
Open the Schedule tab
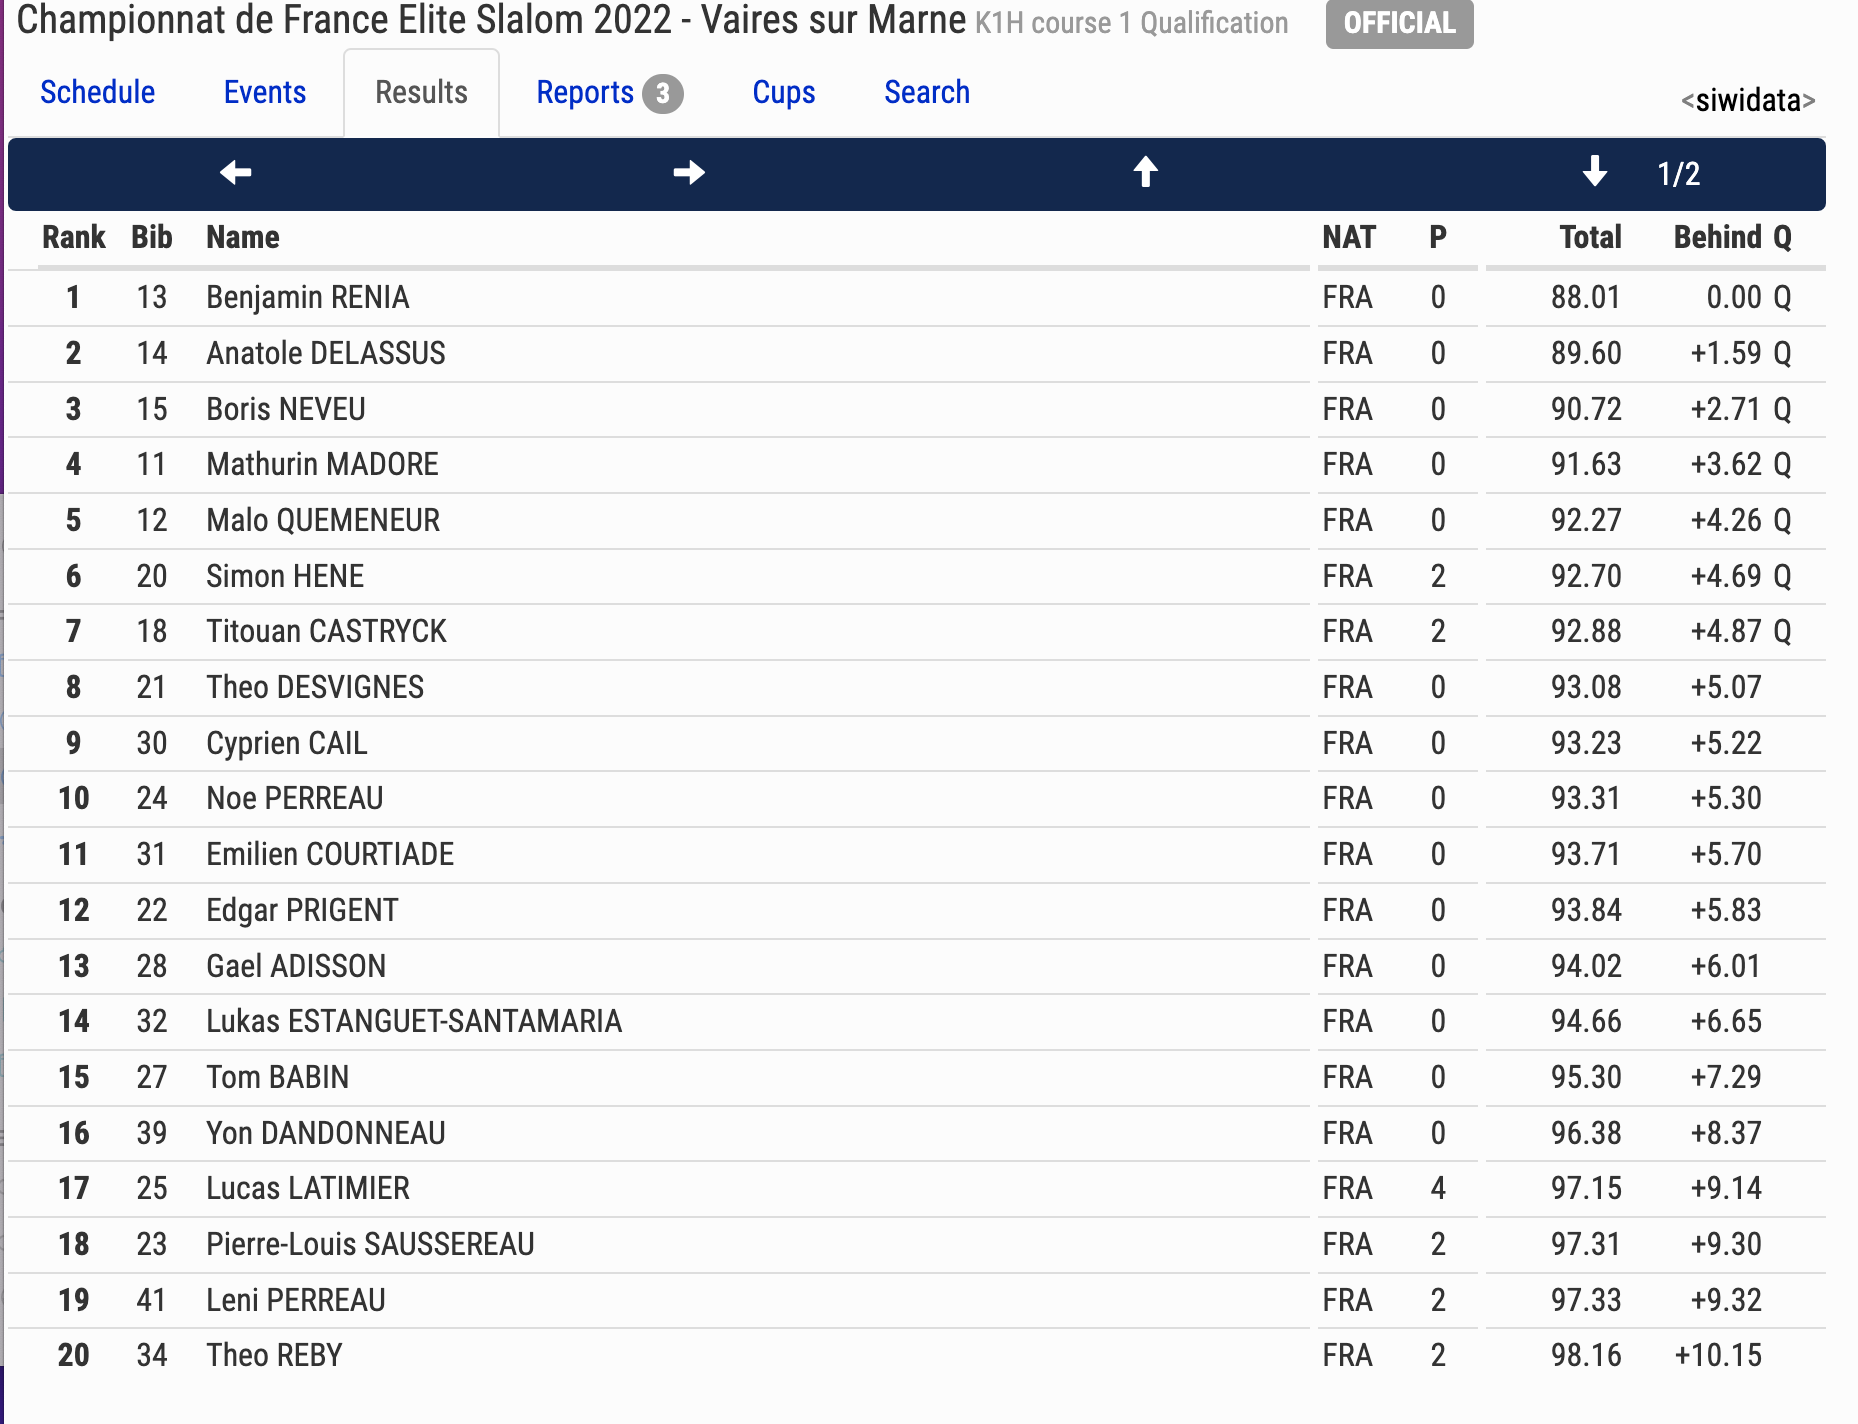point(98,92)
